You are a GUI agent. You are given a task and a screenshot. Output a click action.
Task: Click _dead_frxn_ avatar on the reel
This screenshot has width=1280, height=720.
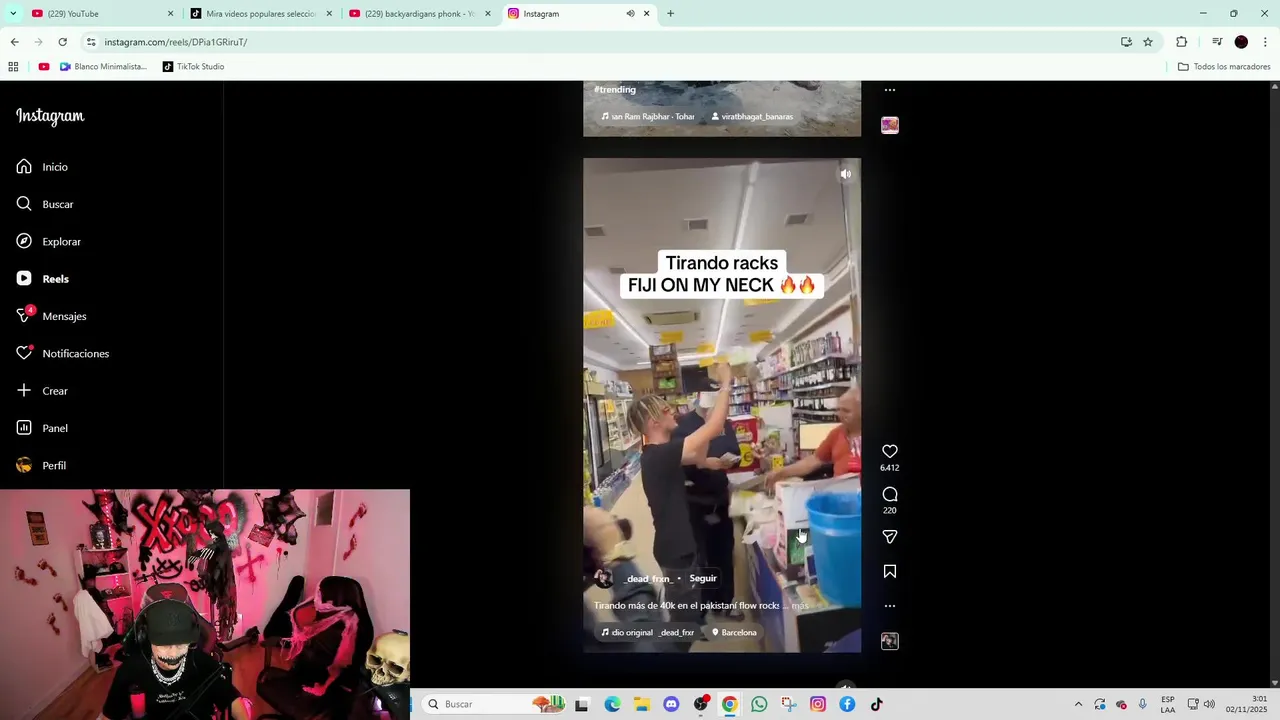[603, 578]
